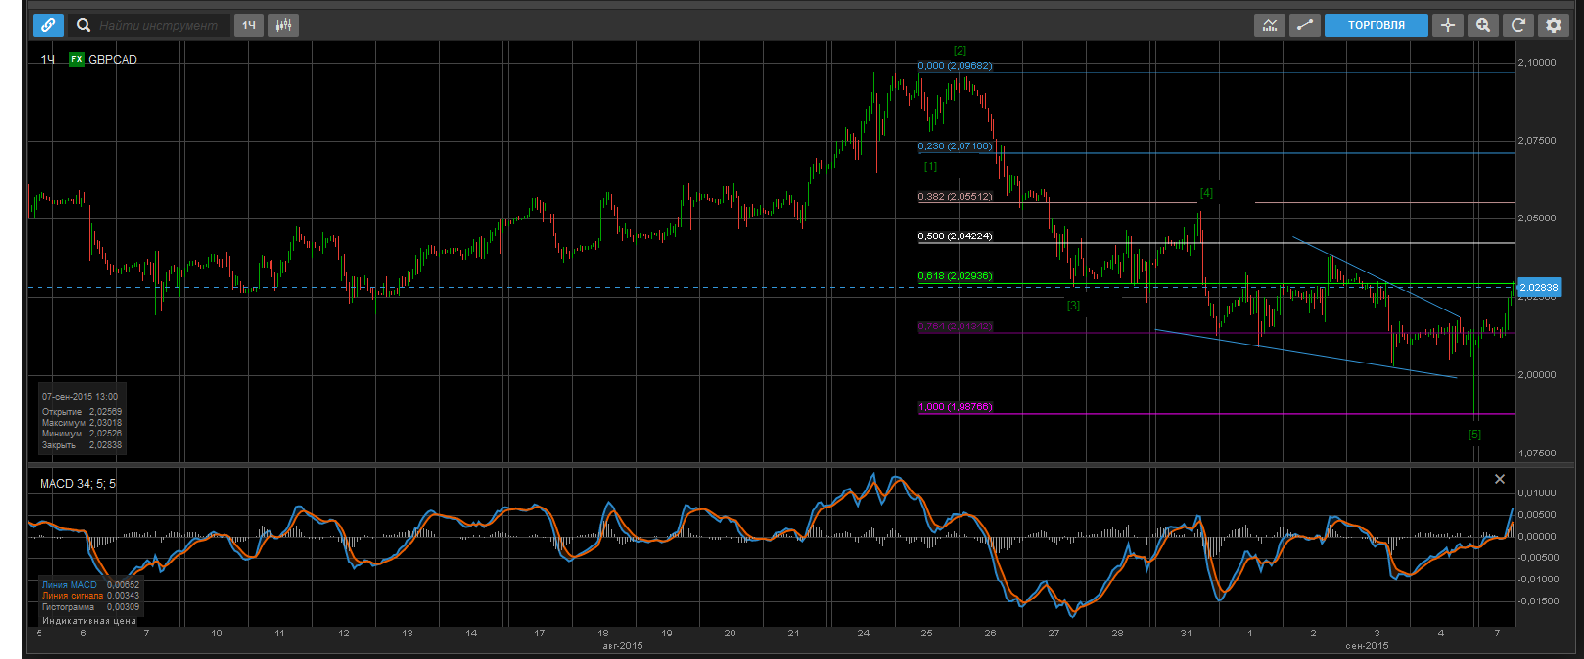
Task: Click the GBPCAD instrument label
Action: click(x=112, y=60)
